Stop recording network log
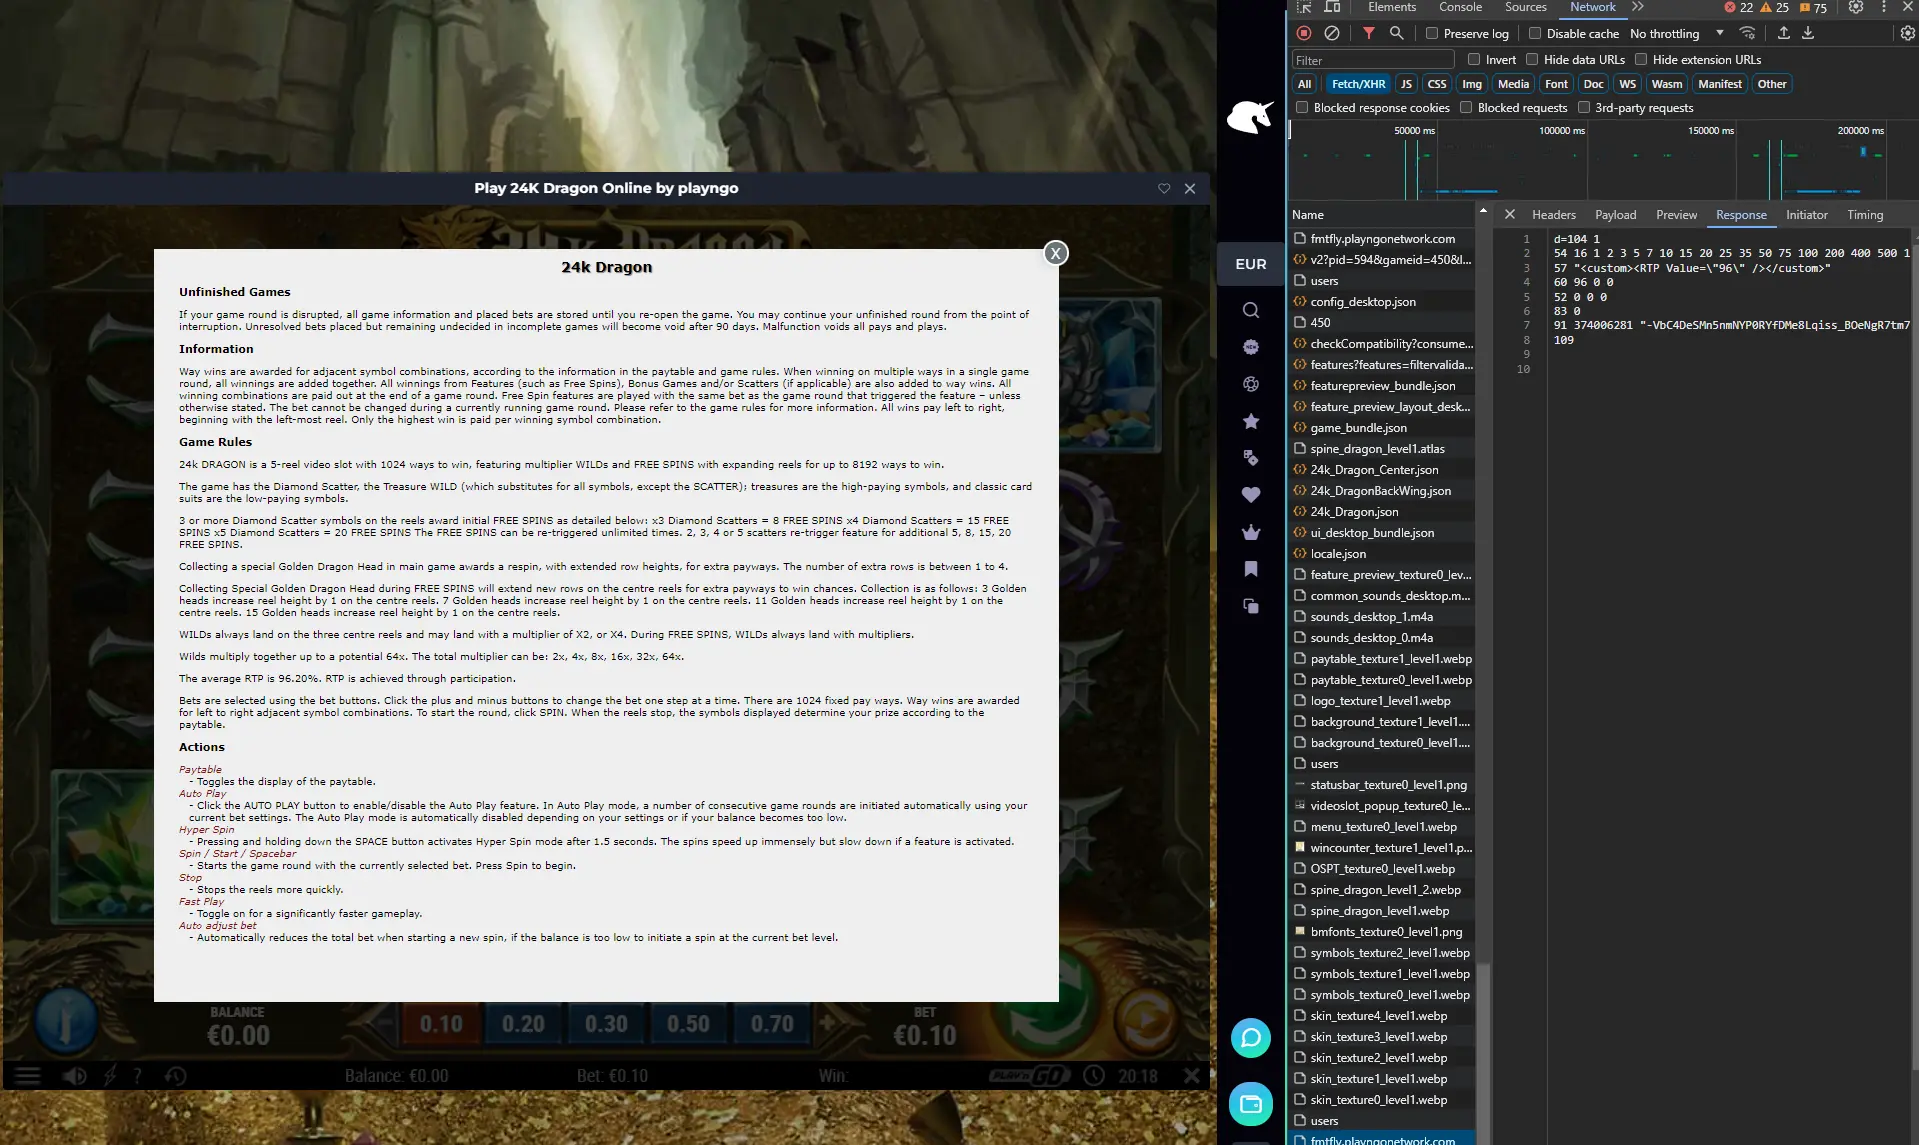1919x1145 pixels. (x=1304, y=33)
